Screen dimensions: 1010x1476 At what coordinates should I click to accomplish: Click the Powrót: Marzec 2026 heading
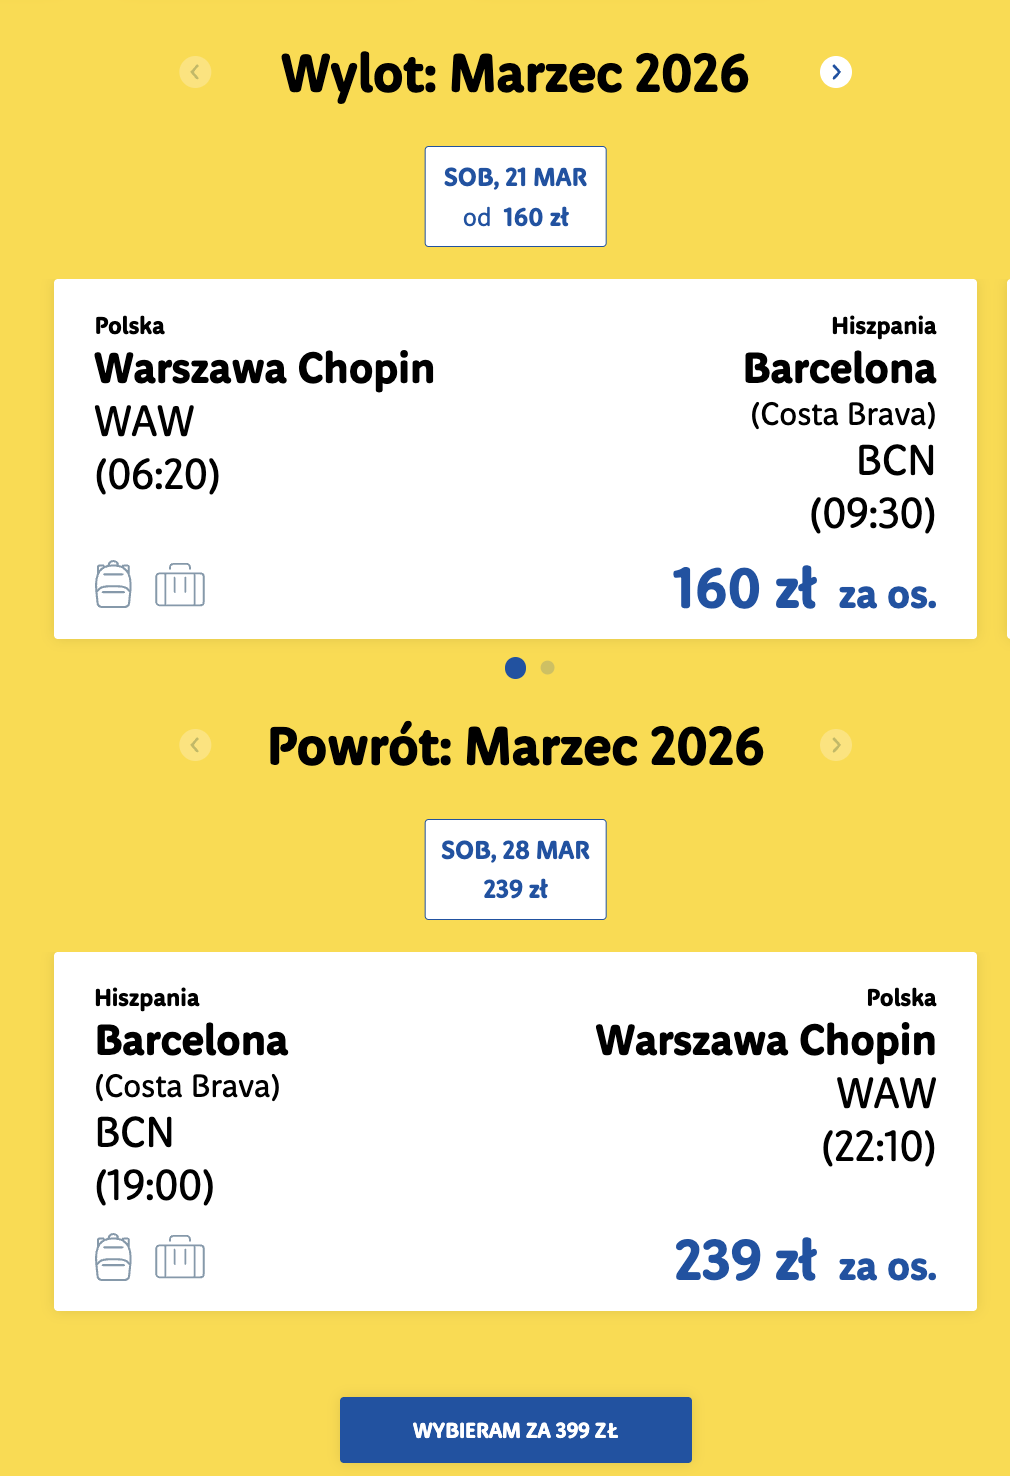pos(515,747)
